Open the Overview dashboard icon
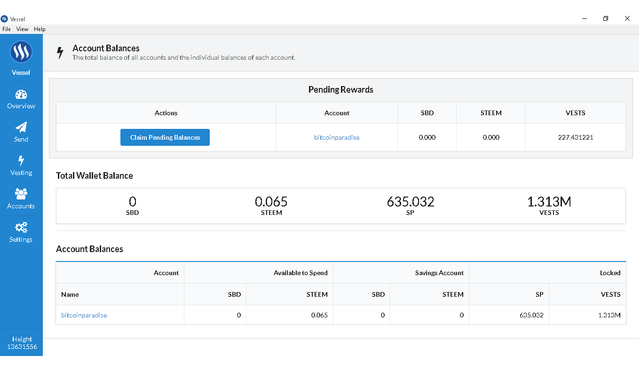 click(21, 95)
